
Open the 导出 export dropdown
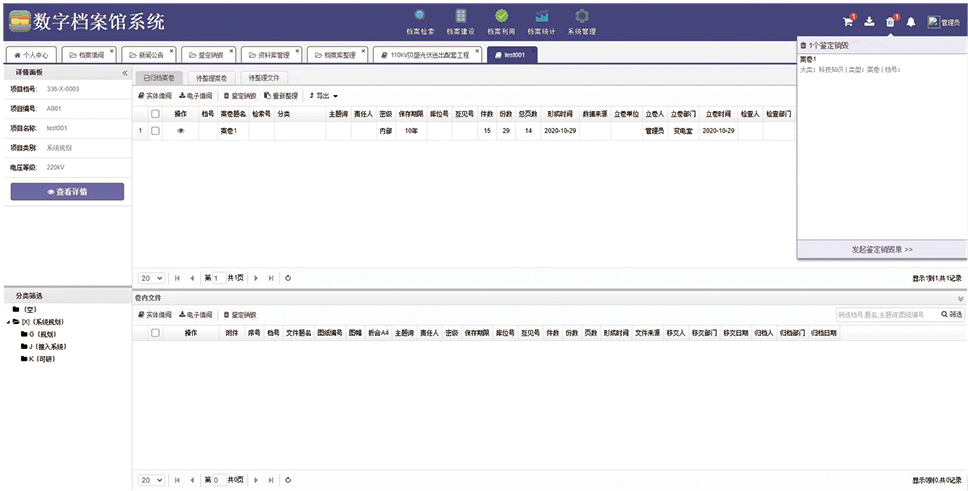(323, 96)
